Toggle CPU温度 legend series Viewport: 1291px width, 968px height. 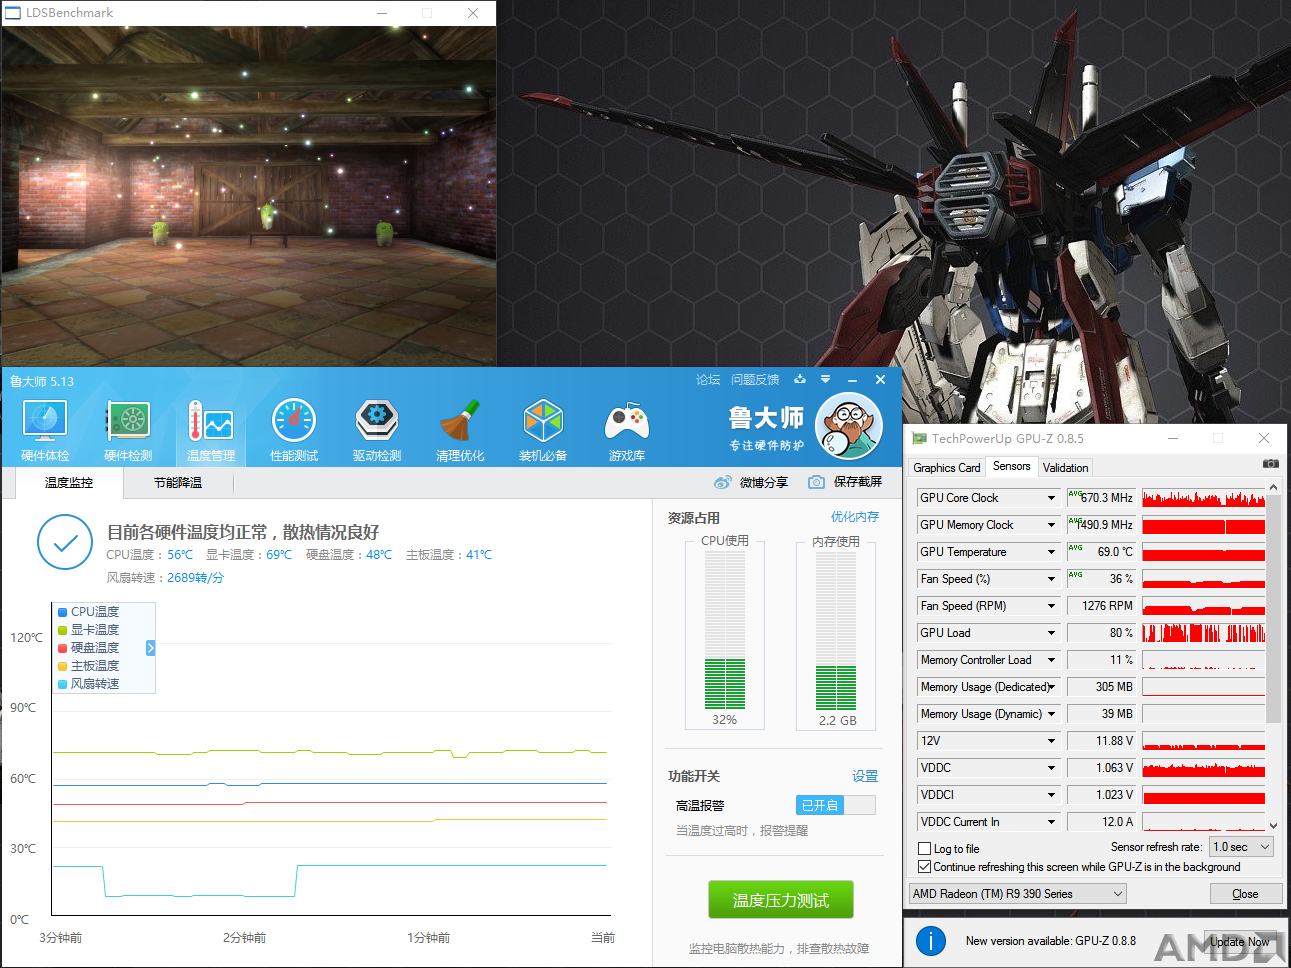(x=89, y=612)
